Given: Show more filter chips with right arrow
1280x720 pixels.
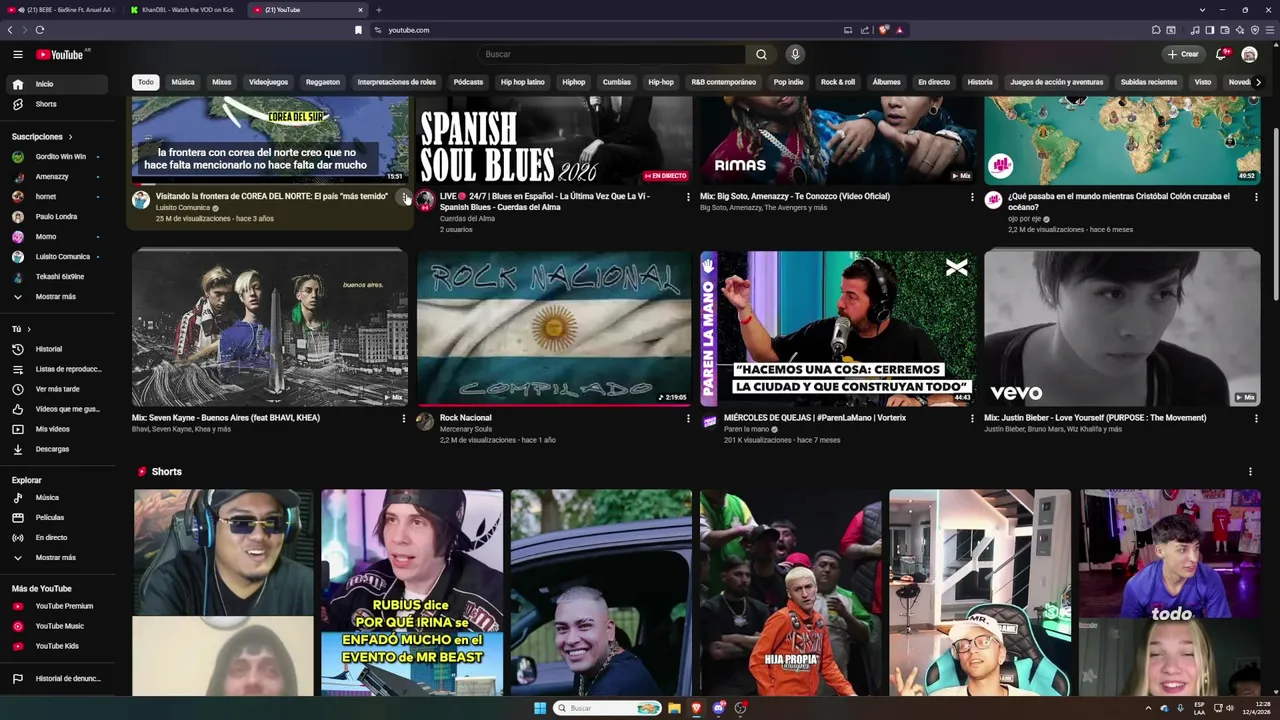Looking at the screenshot, I should click(x=1258, y=82).
